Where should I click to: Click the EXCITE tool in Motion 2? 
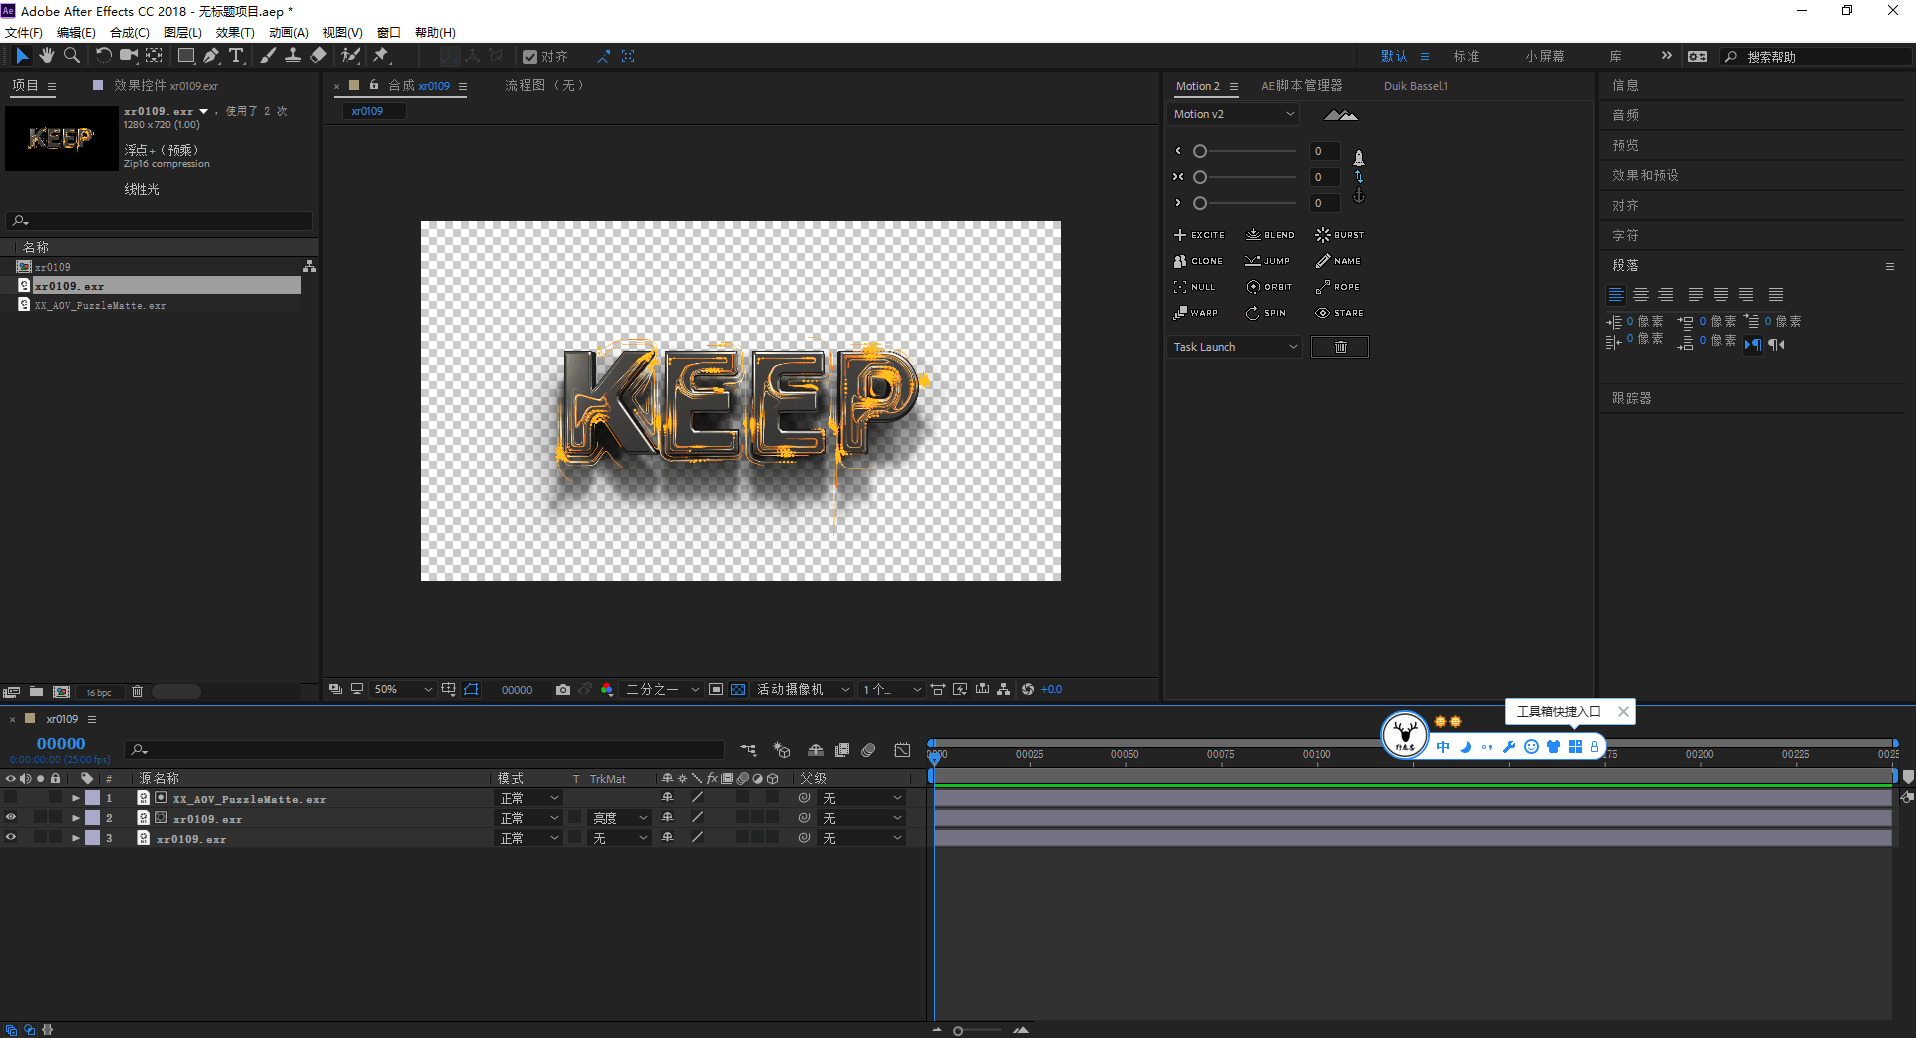(1199, 235)
